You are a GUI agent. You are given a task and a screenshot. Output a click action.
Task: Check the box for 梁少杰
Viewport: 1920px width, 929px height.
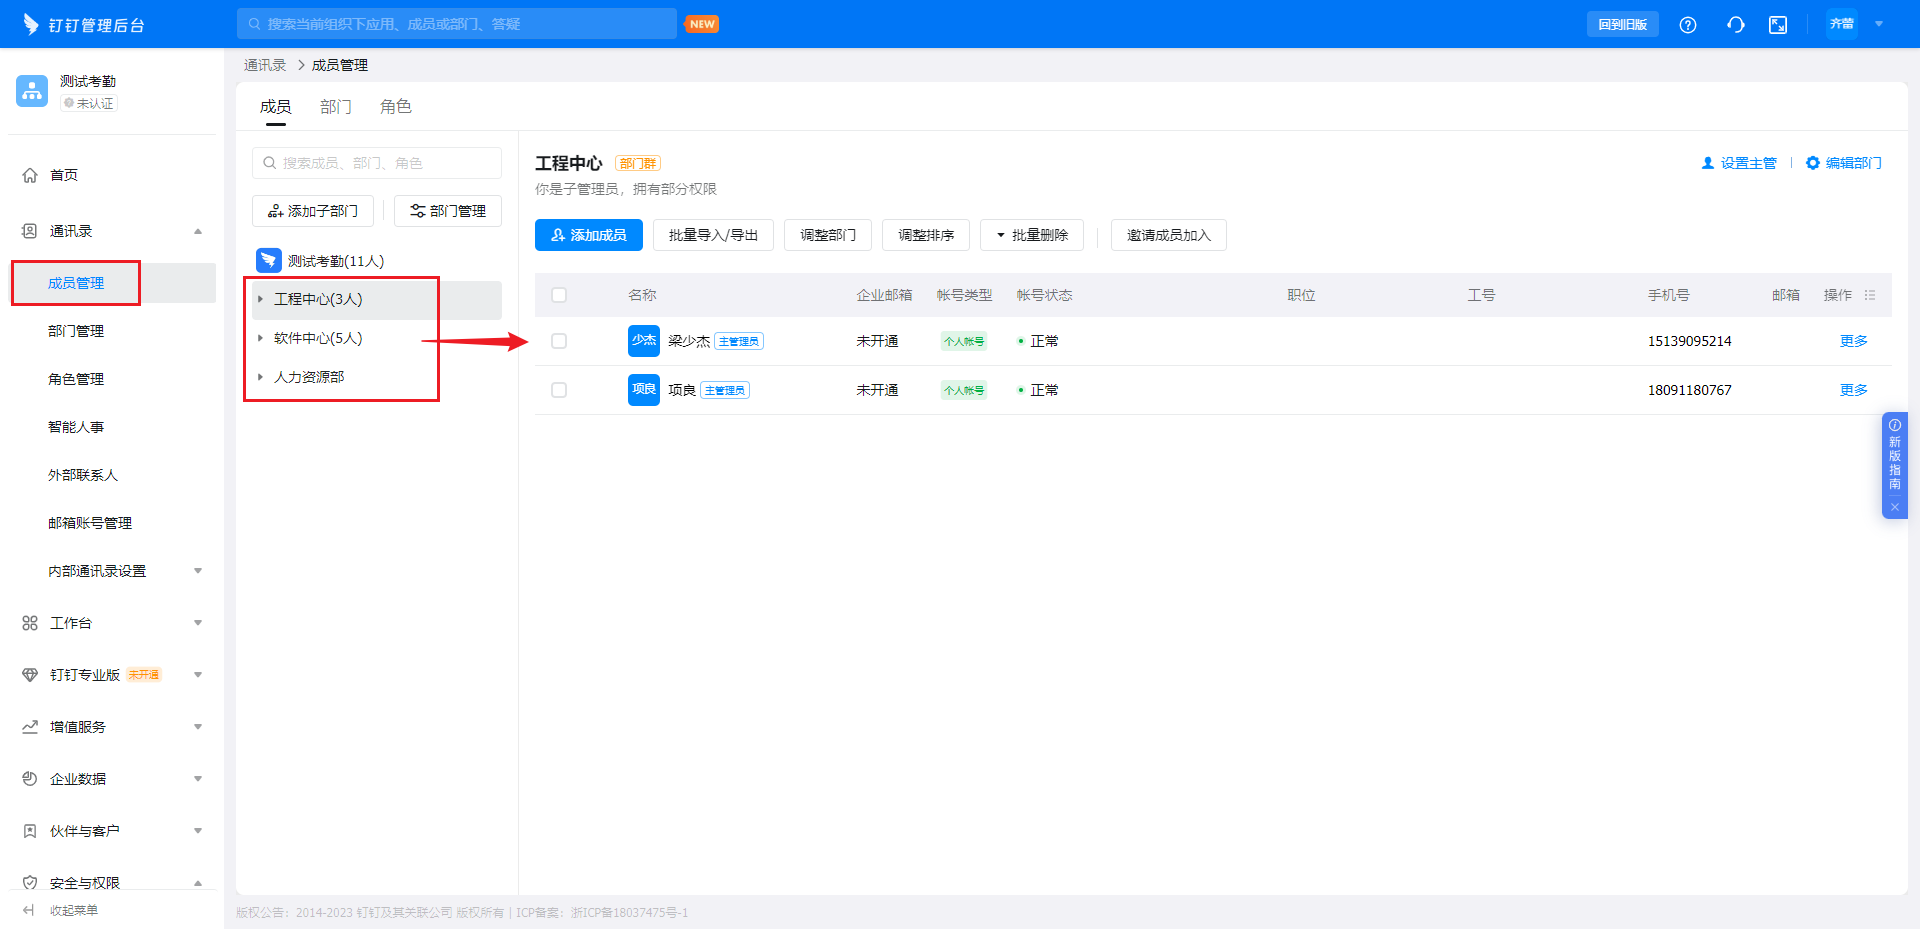[559, 341]
